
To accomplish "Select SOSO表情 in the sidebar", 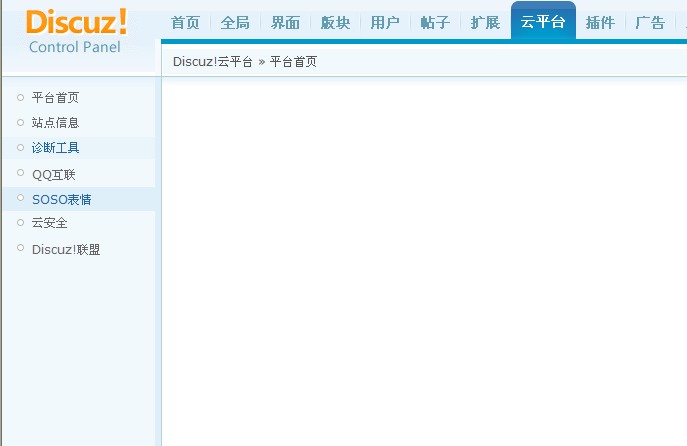I will point(62,199).
